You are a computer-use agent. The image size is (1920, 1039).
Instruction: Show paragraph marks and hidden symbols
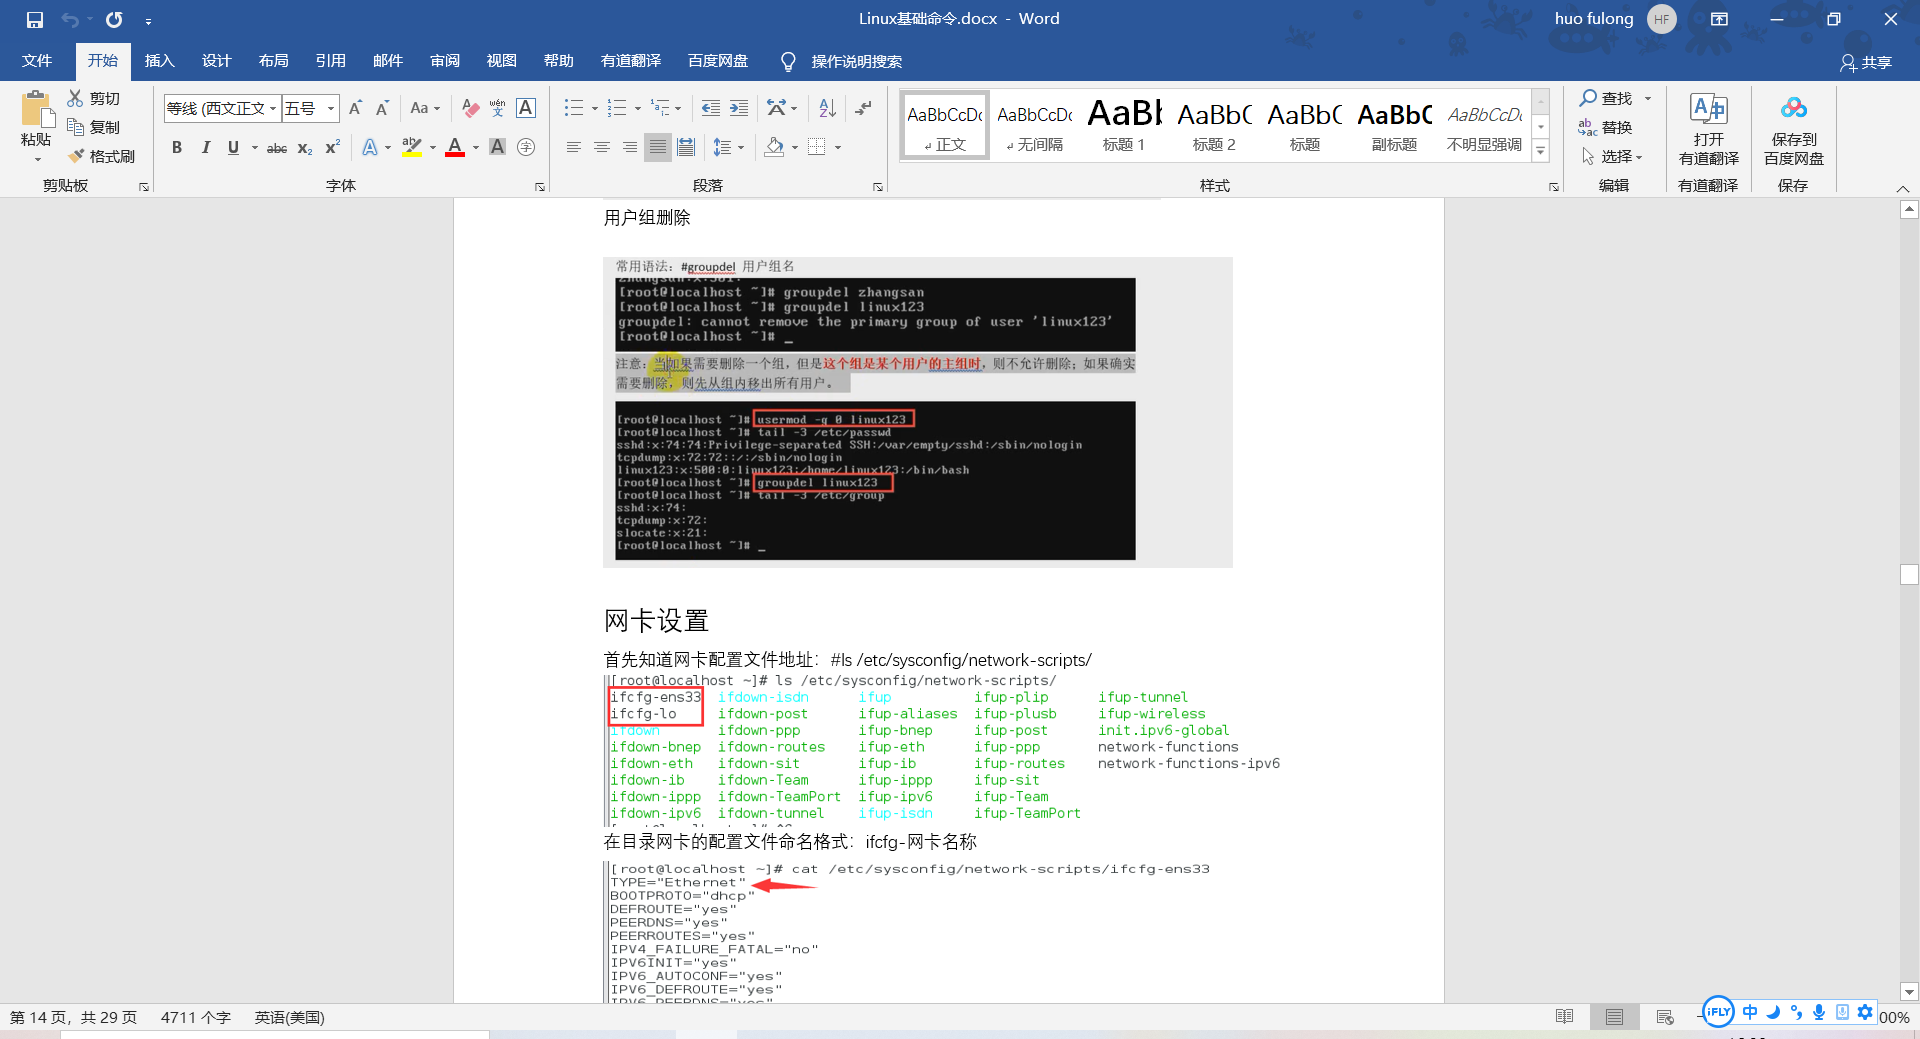[x=864, y=108]
